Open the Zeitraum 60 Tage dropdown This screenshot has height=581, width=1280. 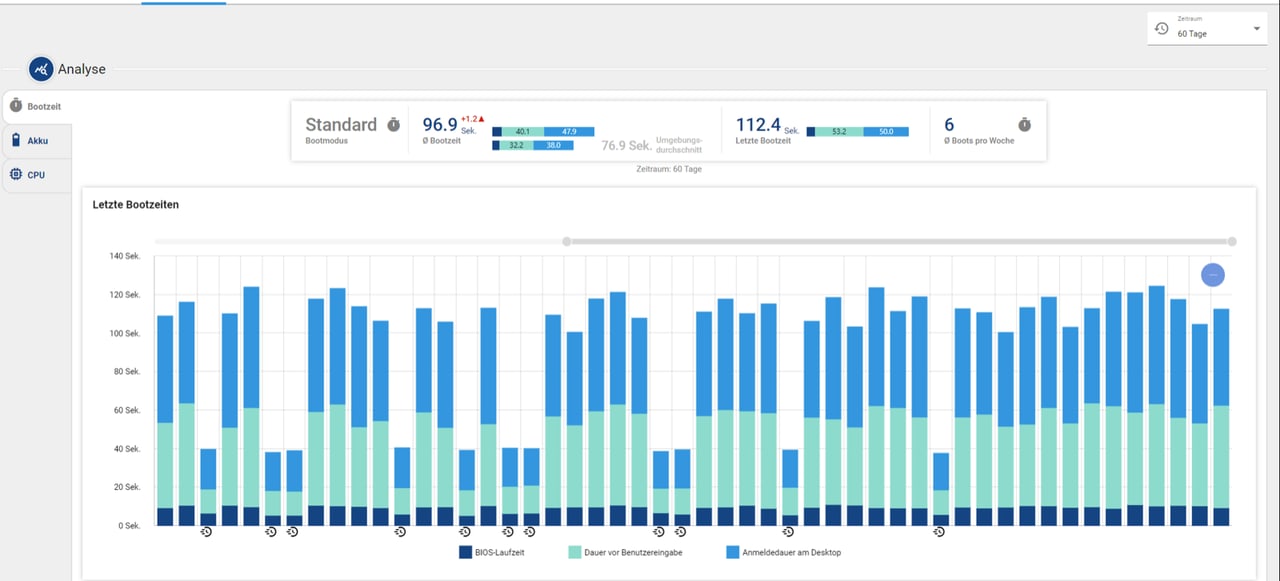click(1207, 29)
